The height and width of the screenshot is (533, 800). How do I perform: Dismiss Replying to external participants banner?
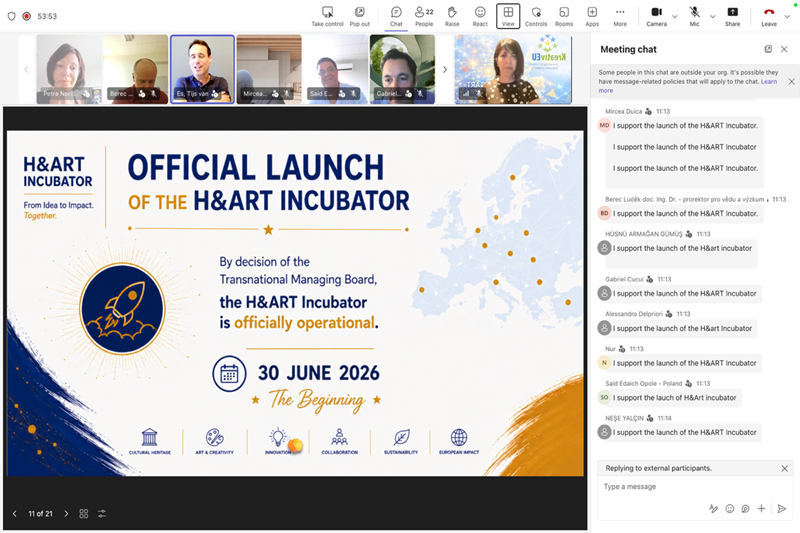point(785,468)
